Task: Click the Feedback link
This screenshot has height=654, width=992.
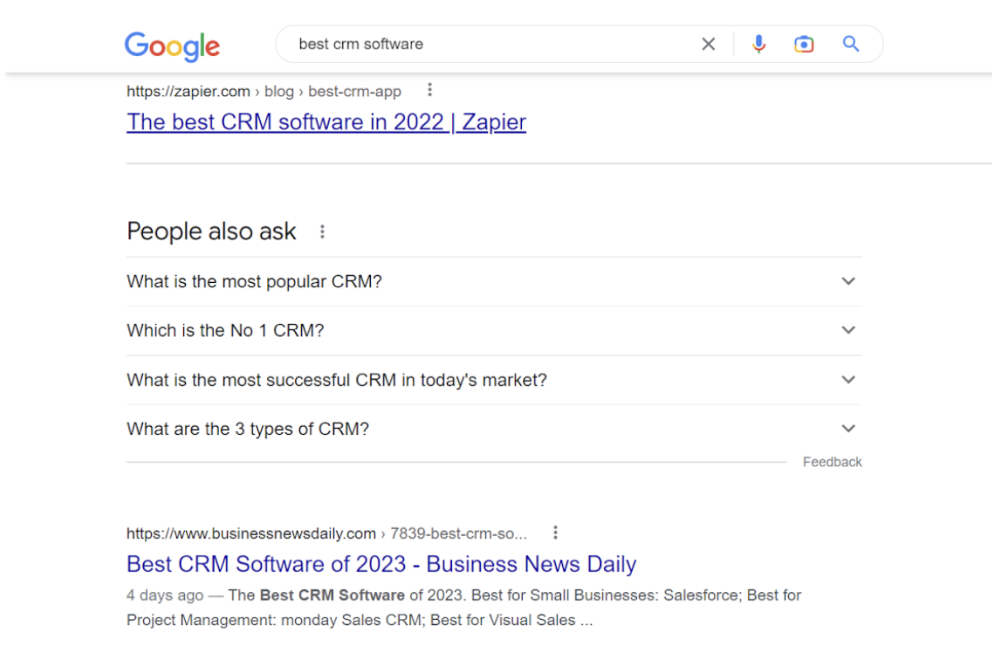Action: pyautogui.click(x=832, y=461)
